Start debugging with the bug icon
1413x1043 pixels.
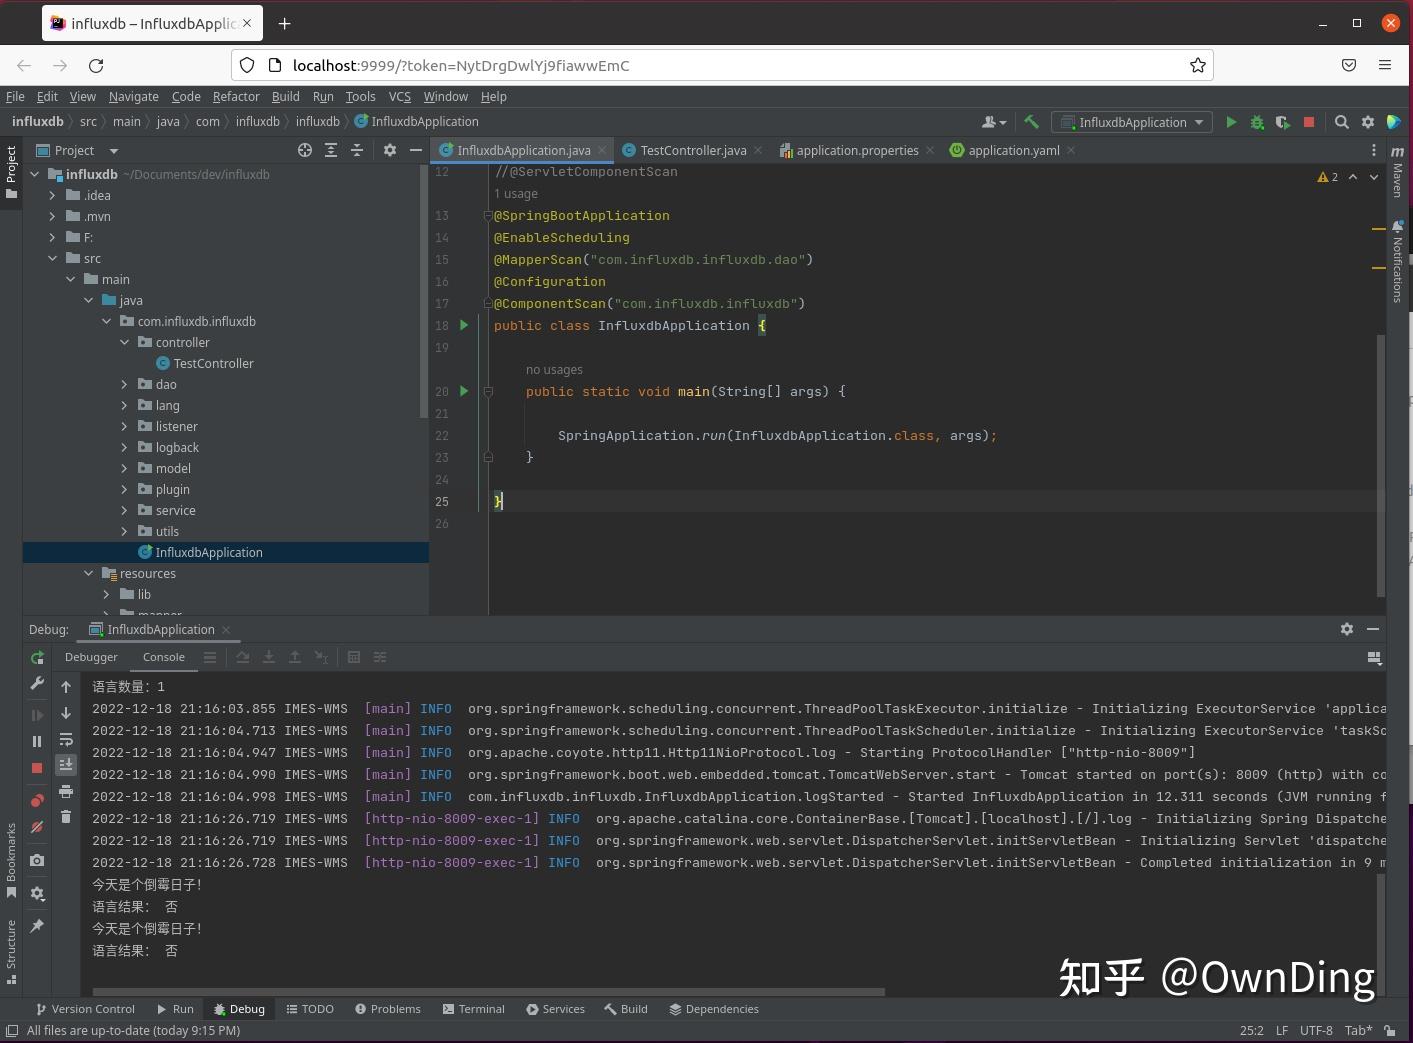[x=1257, y=122]
